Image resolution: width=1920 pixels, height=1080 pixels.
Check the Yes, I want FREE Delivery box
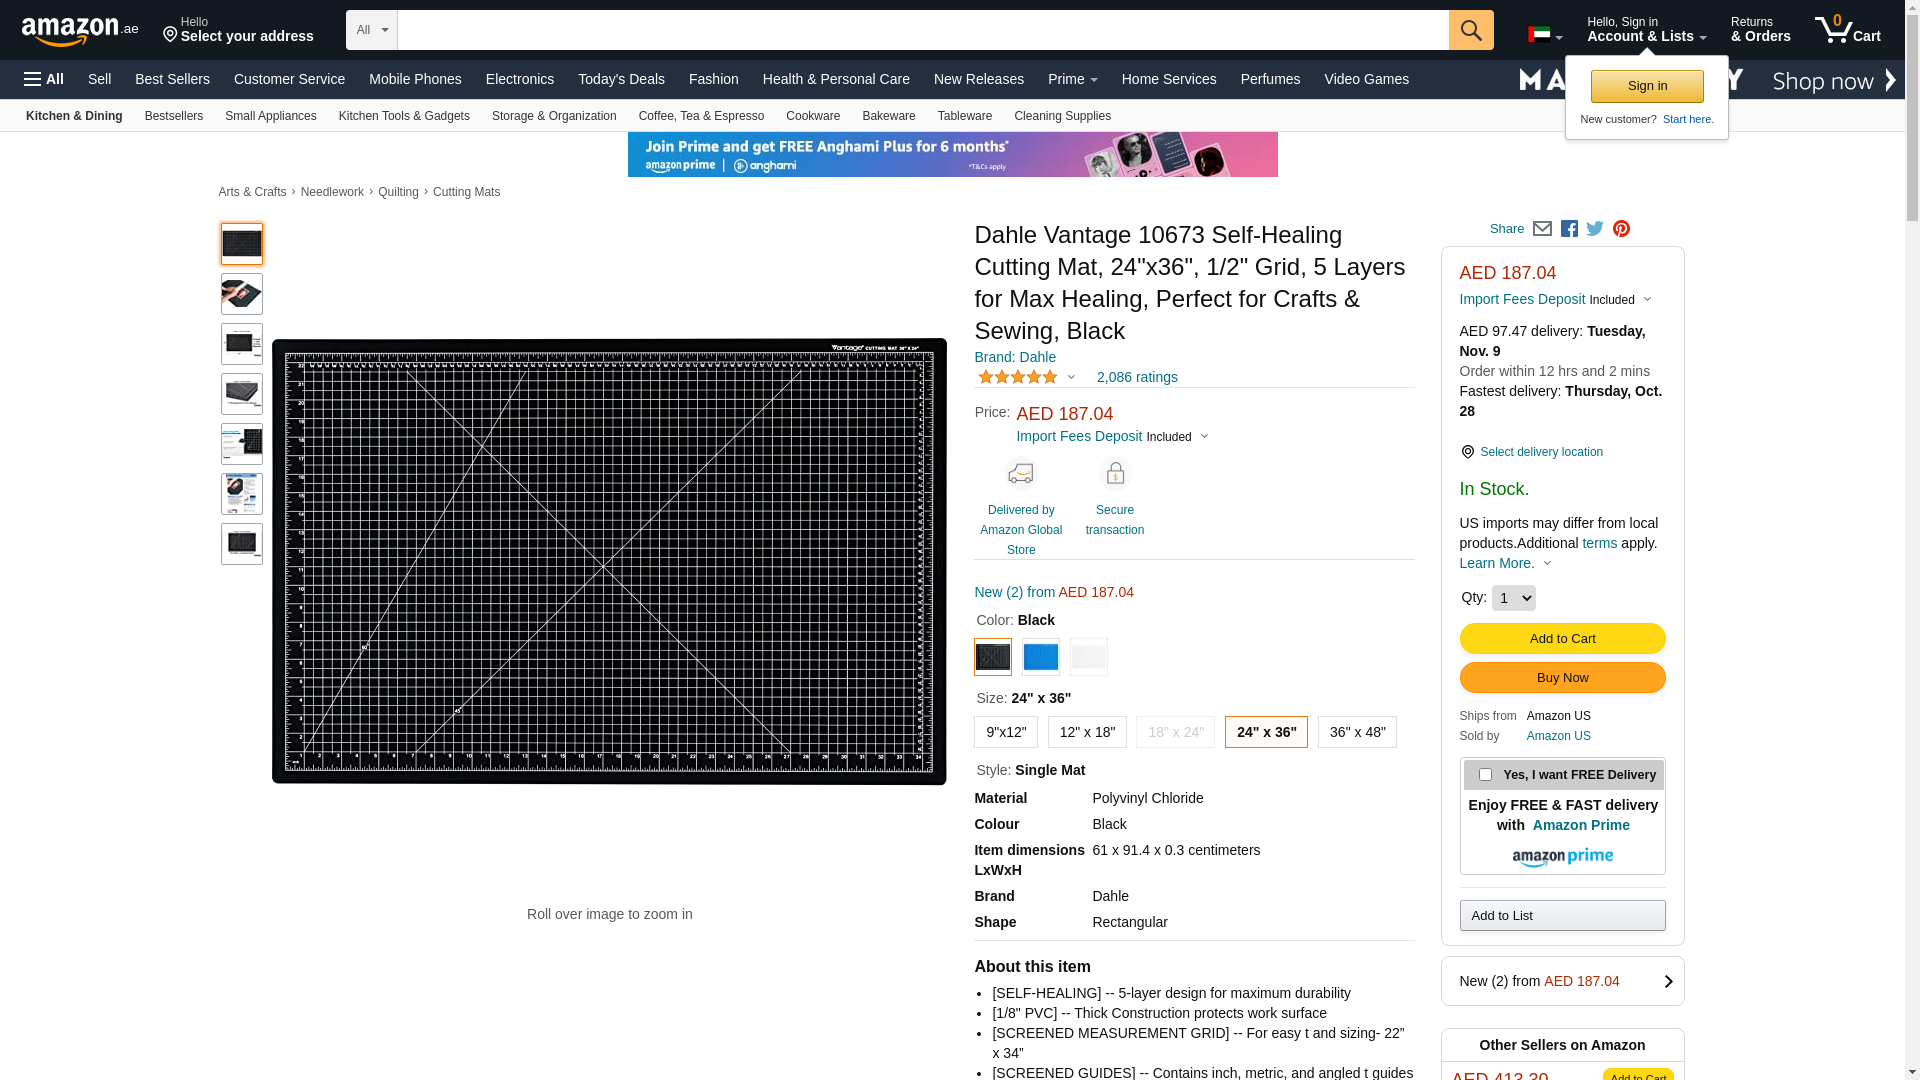click(1485, 775)
